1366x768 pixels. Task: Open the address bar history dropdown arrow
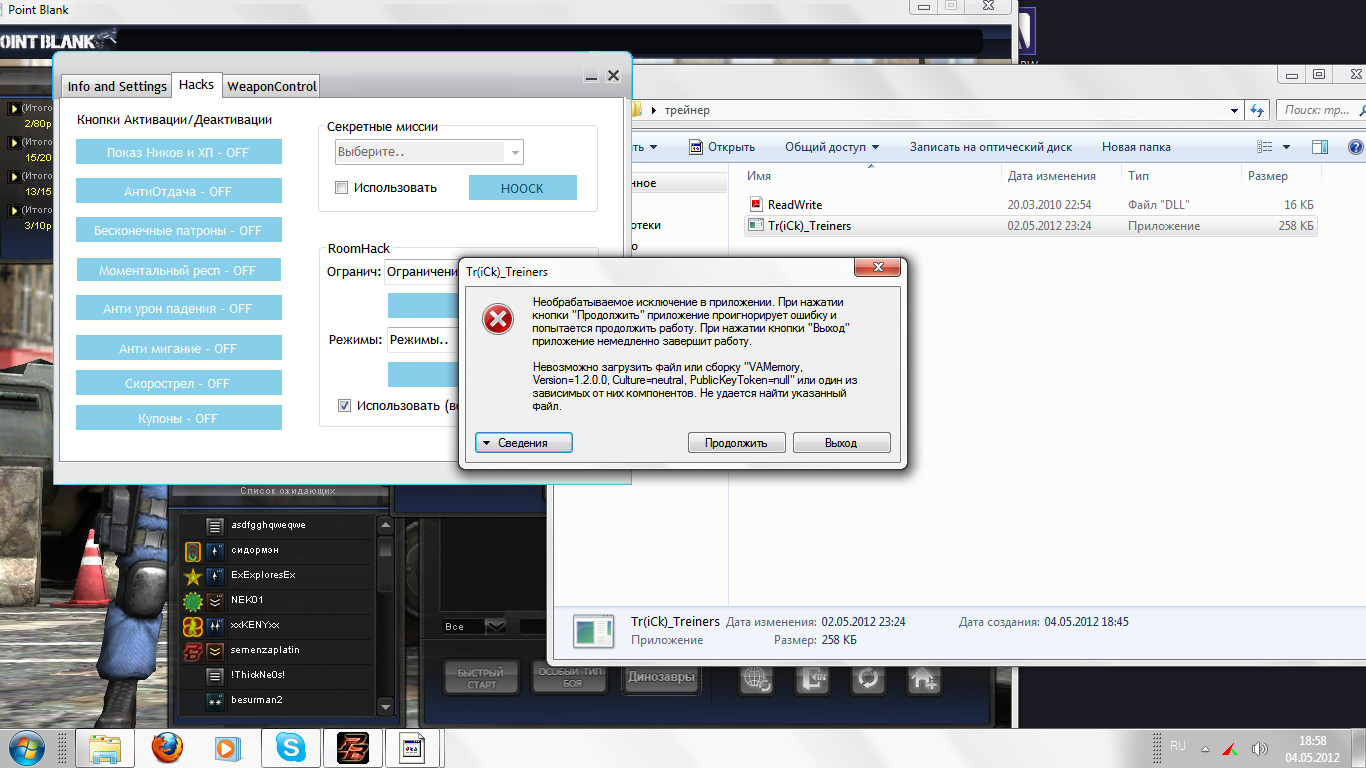click(1234, 110)
